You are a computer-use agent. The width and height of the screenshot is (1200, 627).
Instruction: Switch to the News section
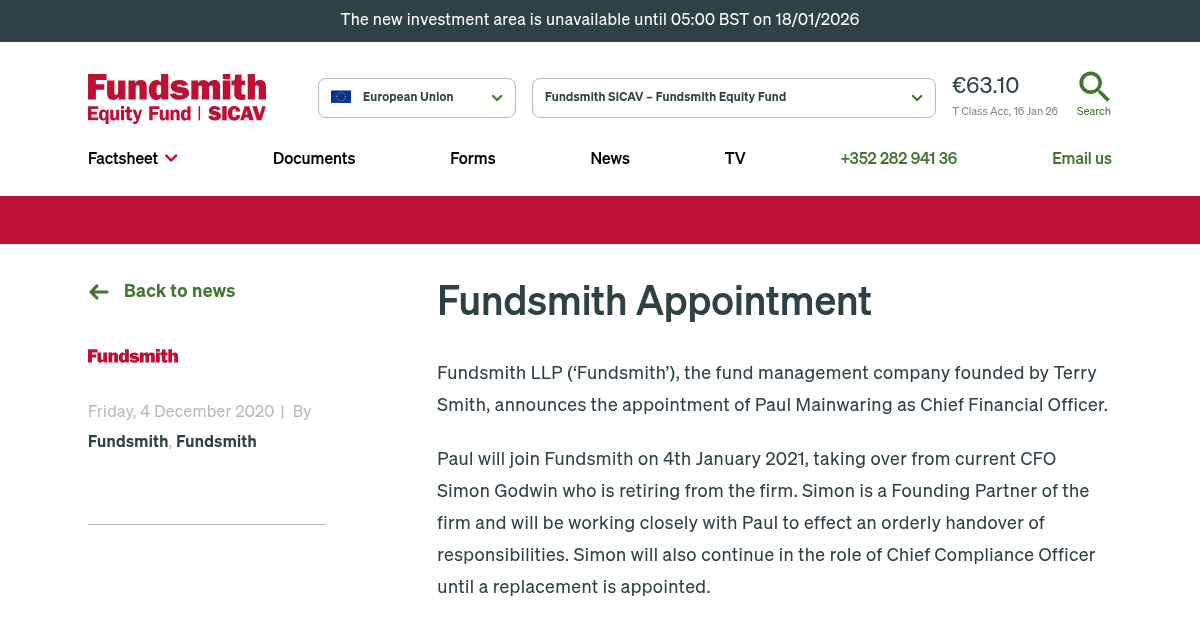[610, 158]
